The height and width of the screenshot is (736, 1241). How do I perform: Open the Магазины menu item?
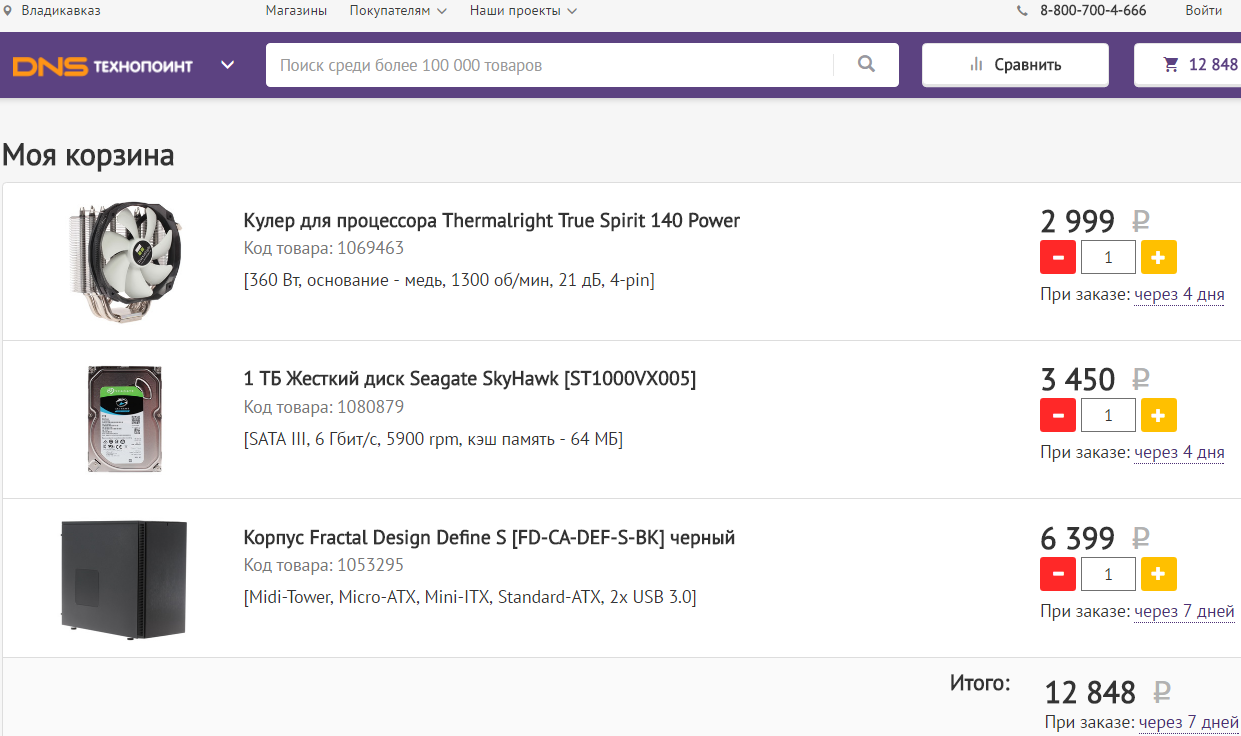pyautogui.click(x=296, y=11)
